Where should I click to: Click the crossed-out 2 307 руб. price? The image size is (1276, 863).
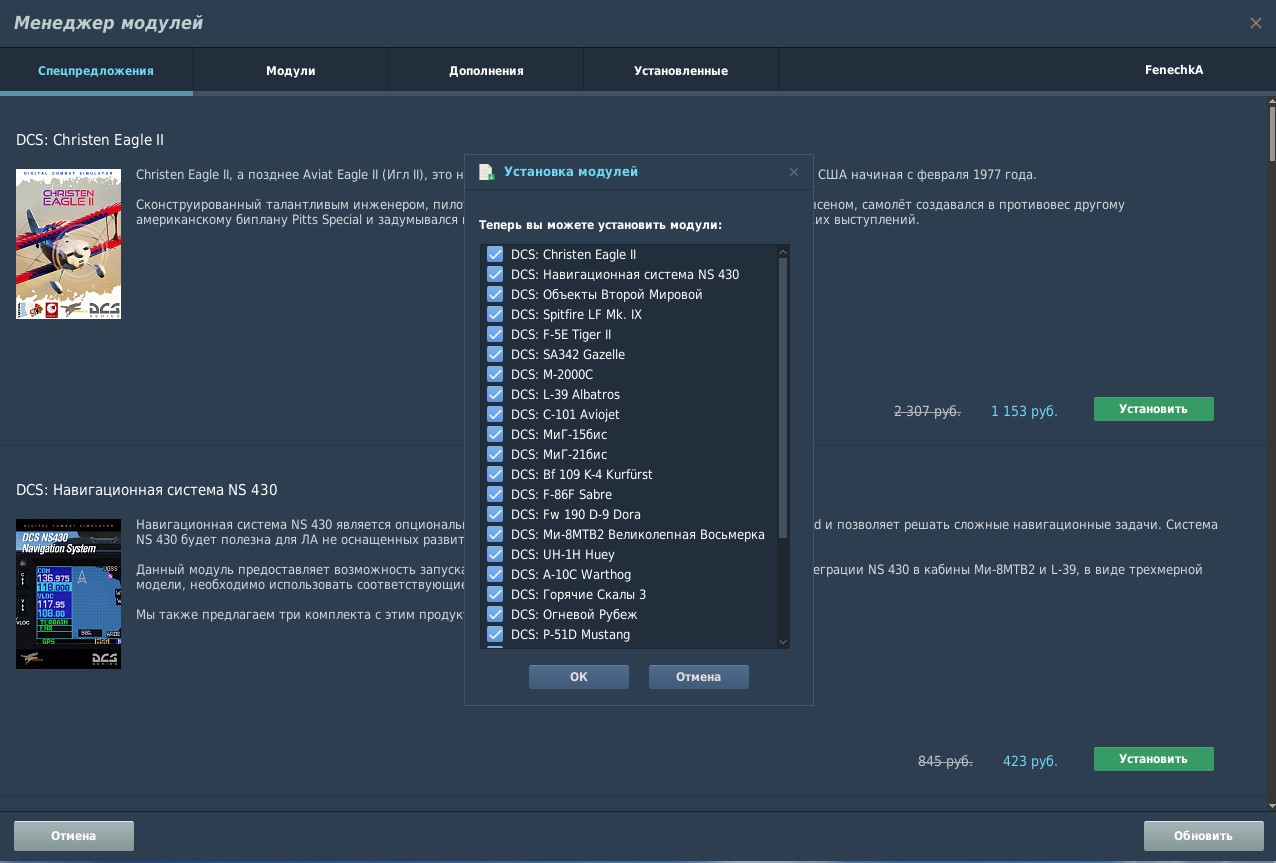(927, 411)
